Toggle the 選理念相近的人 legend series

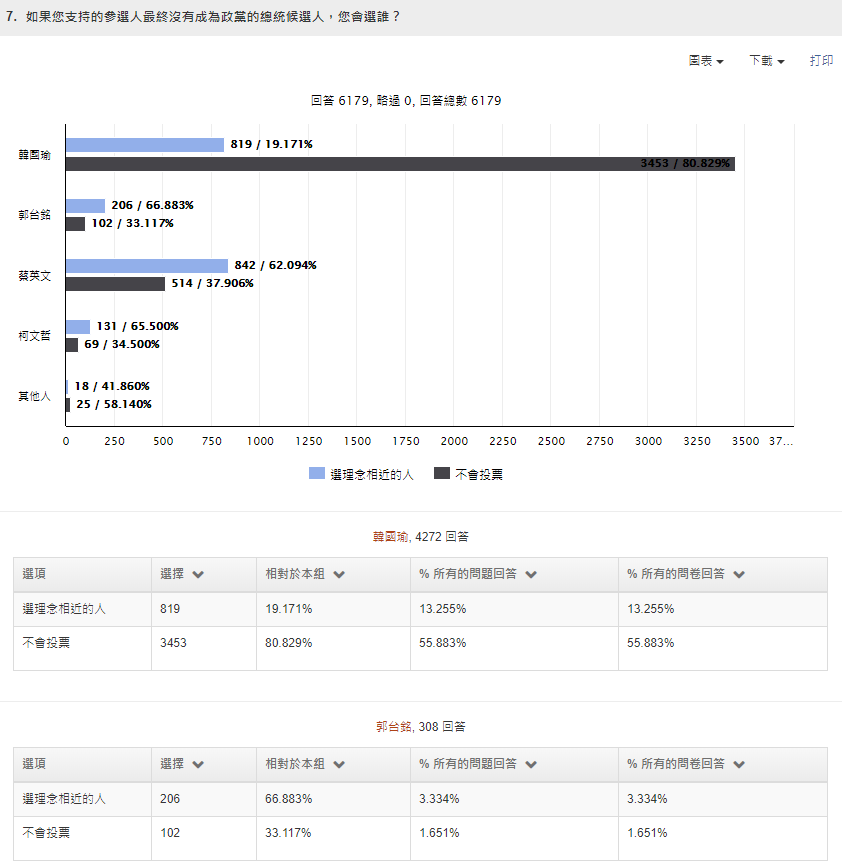coord(361,474)
